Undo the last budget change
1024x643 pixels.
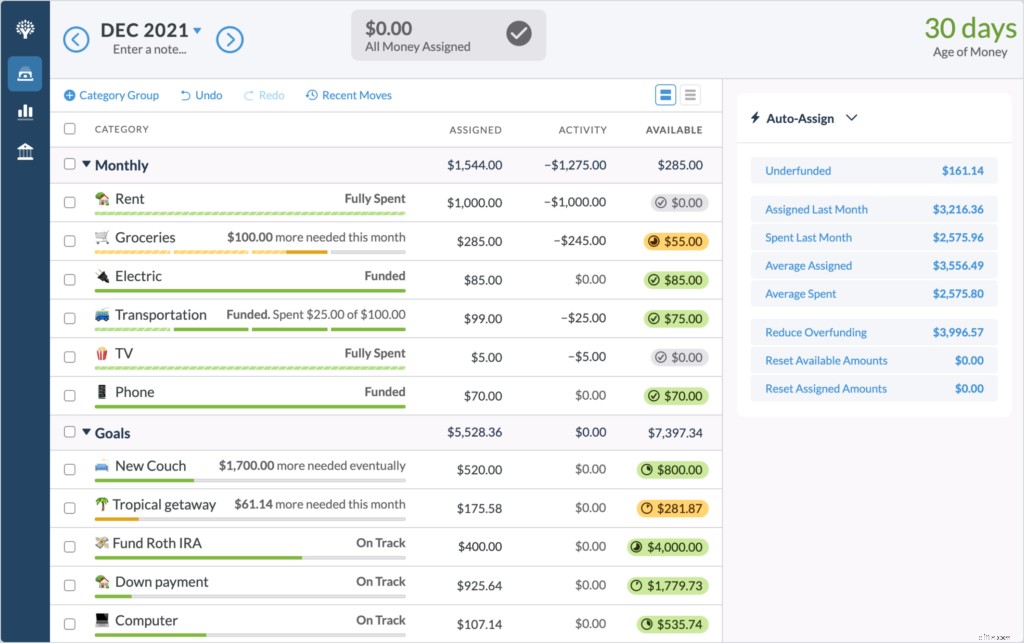202,95
